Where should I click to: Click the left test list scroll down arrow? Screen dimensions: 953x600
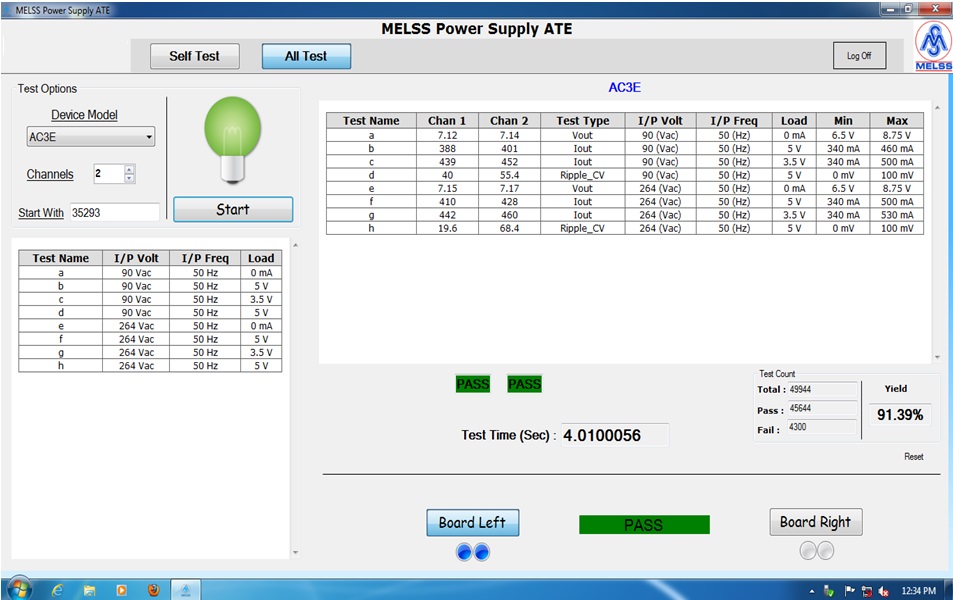[295, 553]
